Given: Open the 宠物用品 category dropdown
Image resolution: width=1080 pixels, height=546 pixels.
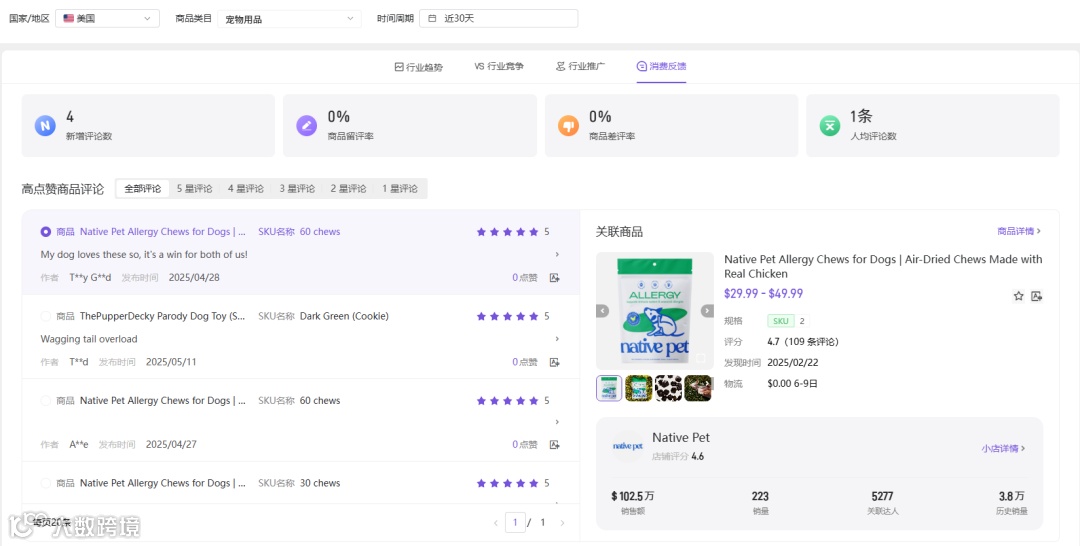Looking at the screenshot, I should tap(289, 19).
